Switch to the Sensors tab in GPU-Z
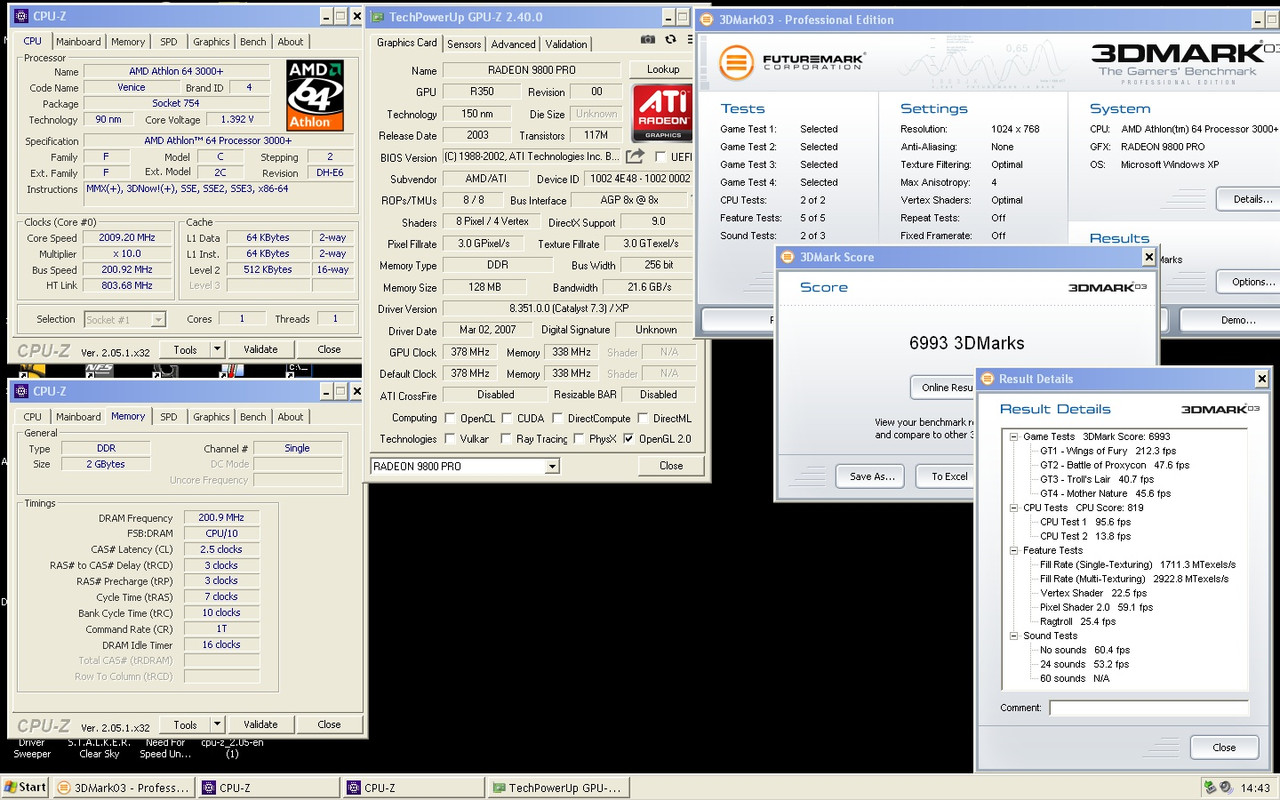1280x800 pixels. coord(464,44)
